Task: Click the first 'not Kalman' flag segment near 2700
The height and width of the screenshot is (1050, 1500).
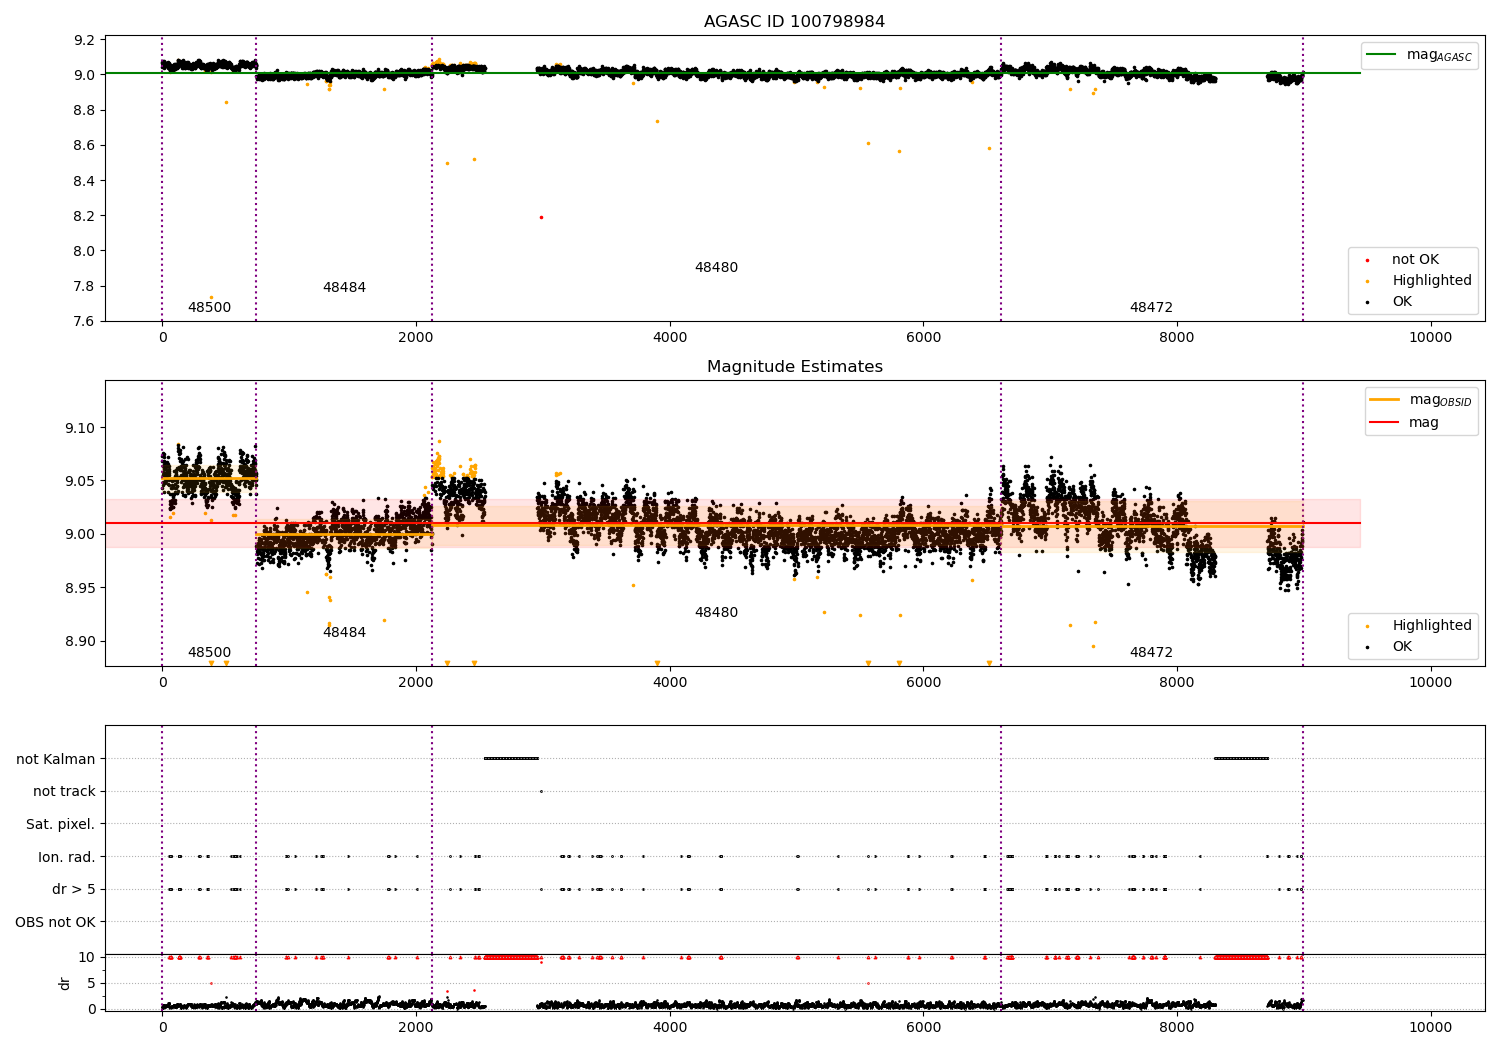Action: [x=511, y=758]
